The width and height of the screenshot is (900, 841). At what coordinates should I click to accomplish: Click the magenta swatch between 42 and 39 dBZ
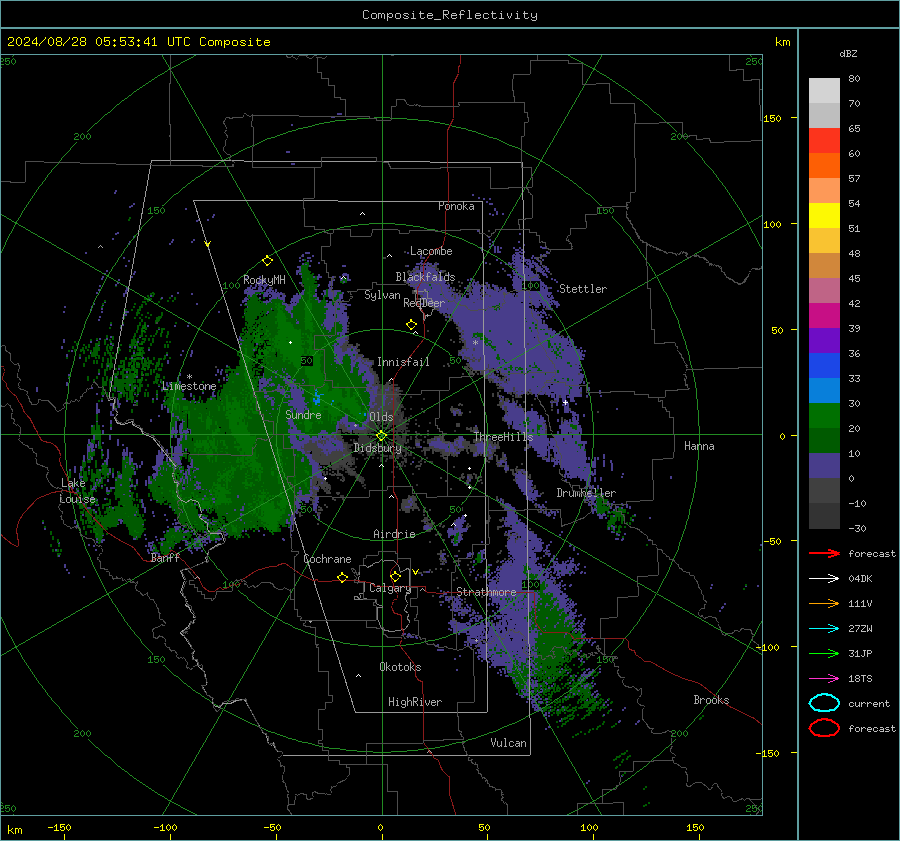[824, 316]
